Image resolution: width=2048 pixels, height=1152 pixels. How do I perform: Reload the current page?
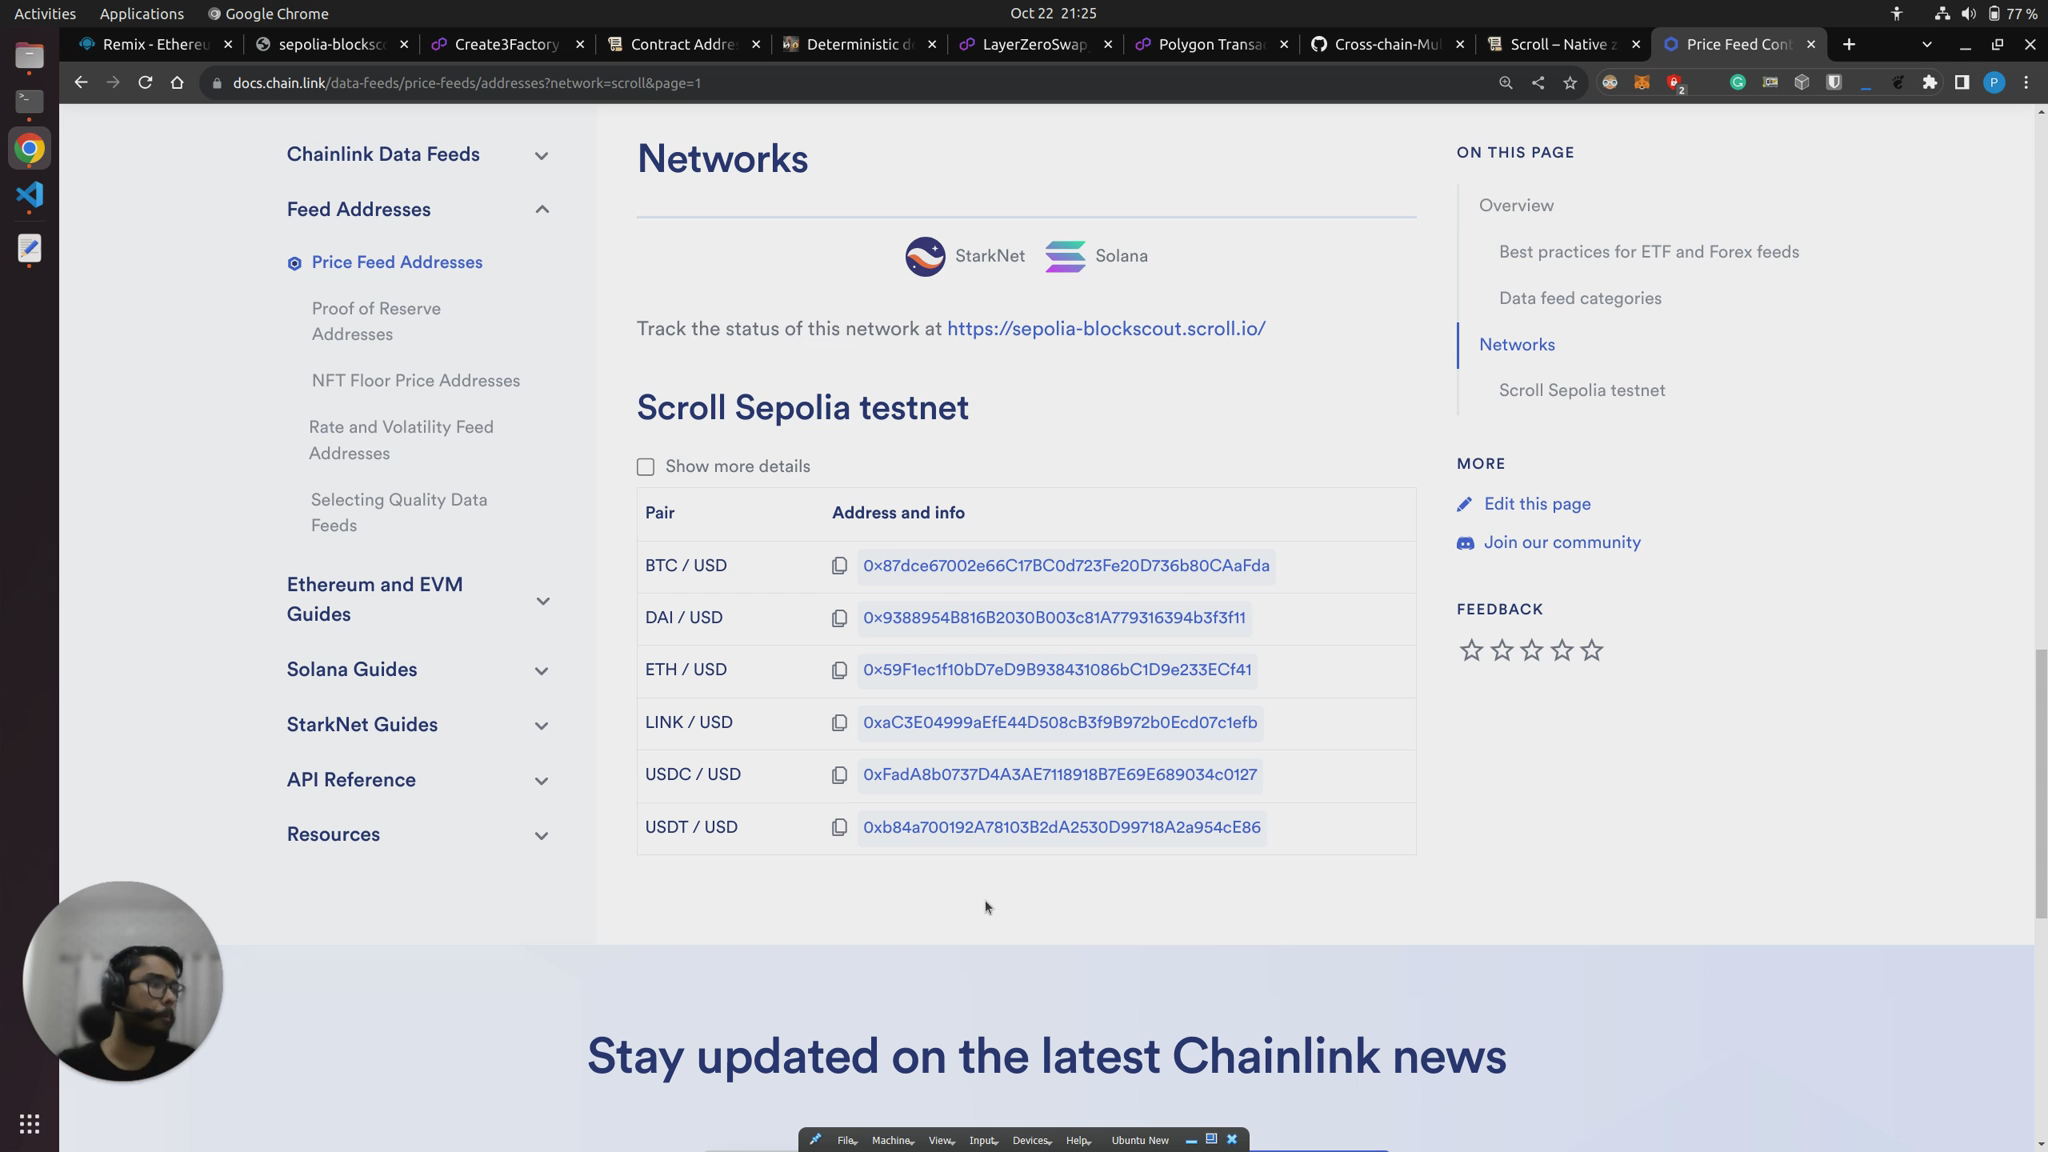pos(145,83)
